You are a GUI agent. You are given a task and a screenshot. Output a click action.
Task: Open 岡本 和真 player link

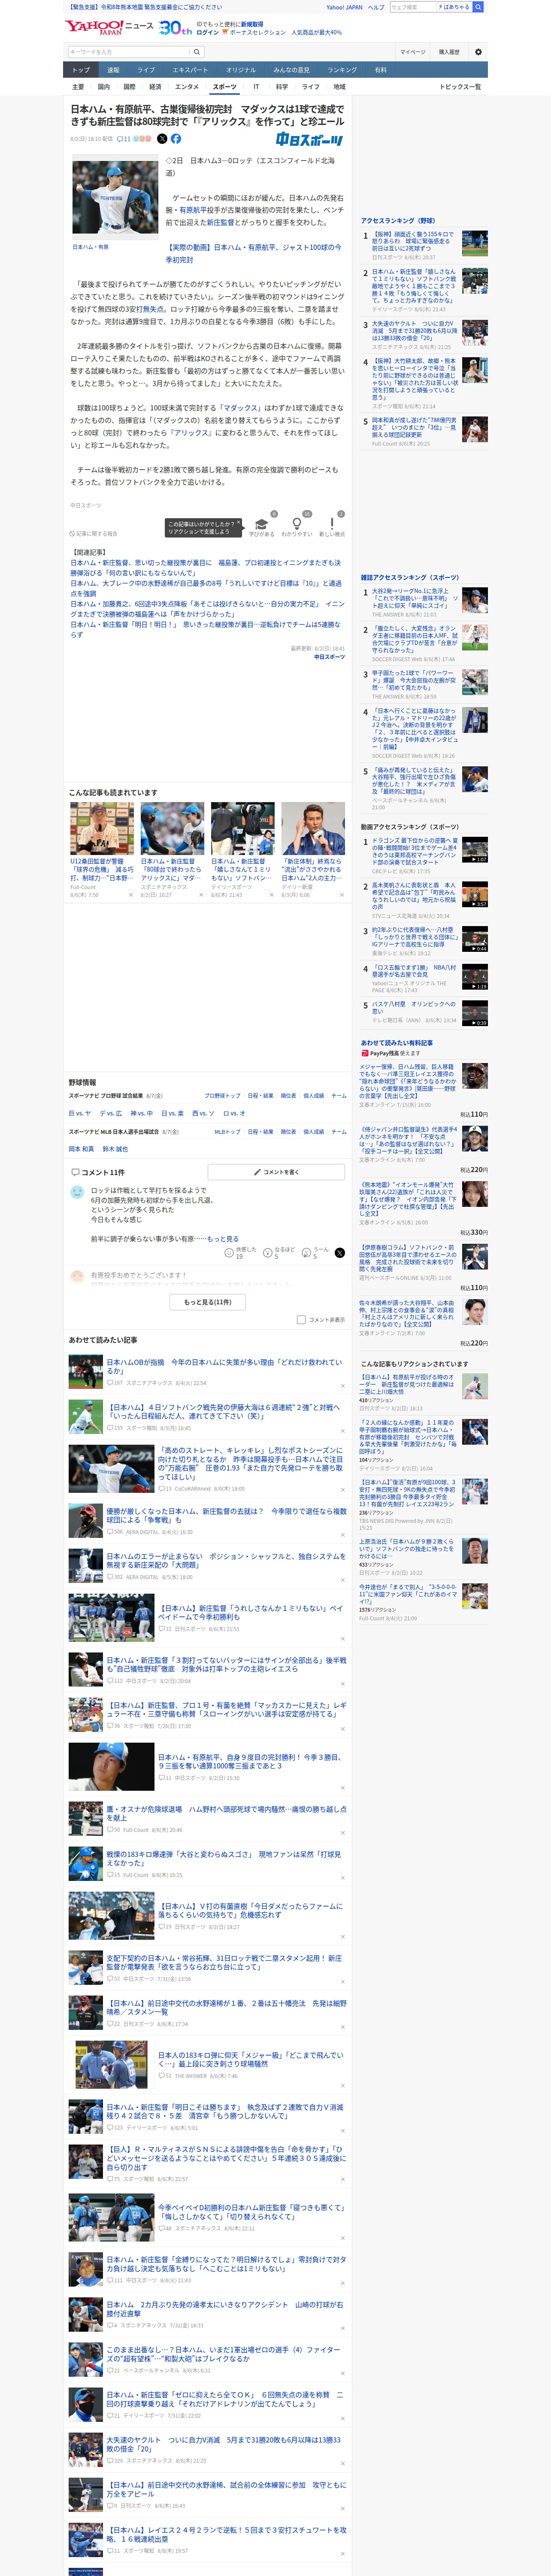(x=81, y=1149)
